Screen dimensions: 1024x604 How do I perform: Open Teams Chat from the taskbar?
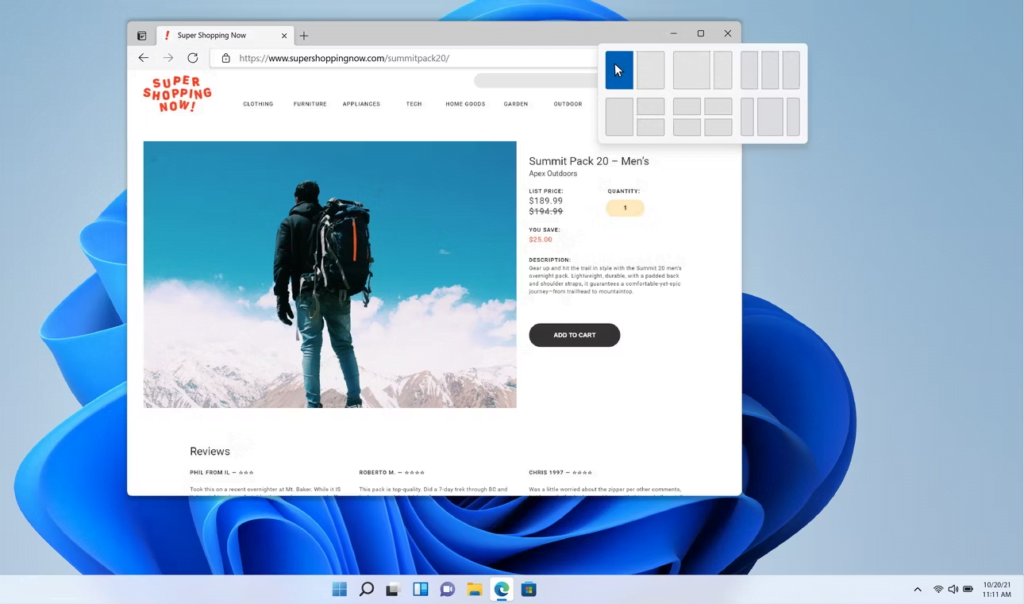pos(446,589)
